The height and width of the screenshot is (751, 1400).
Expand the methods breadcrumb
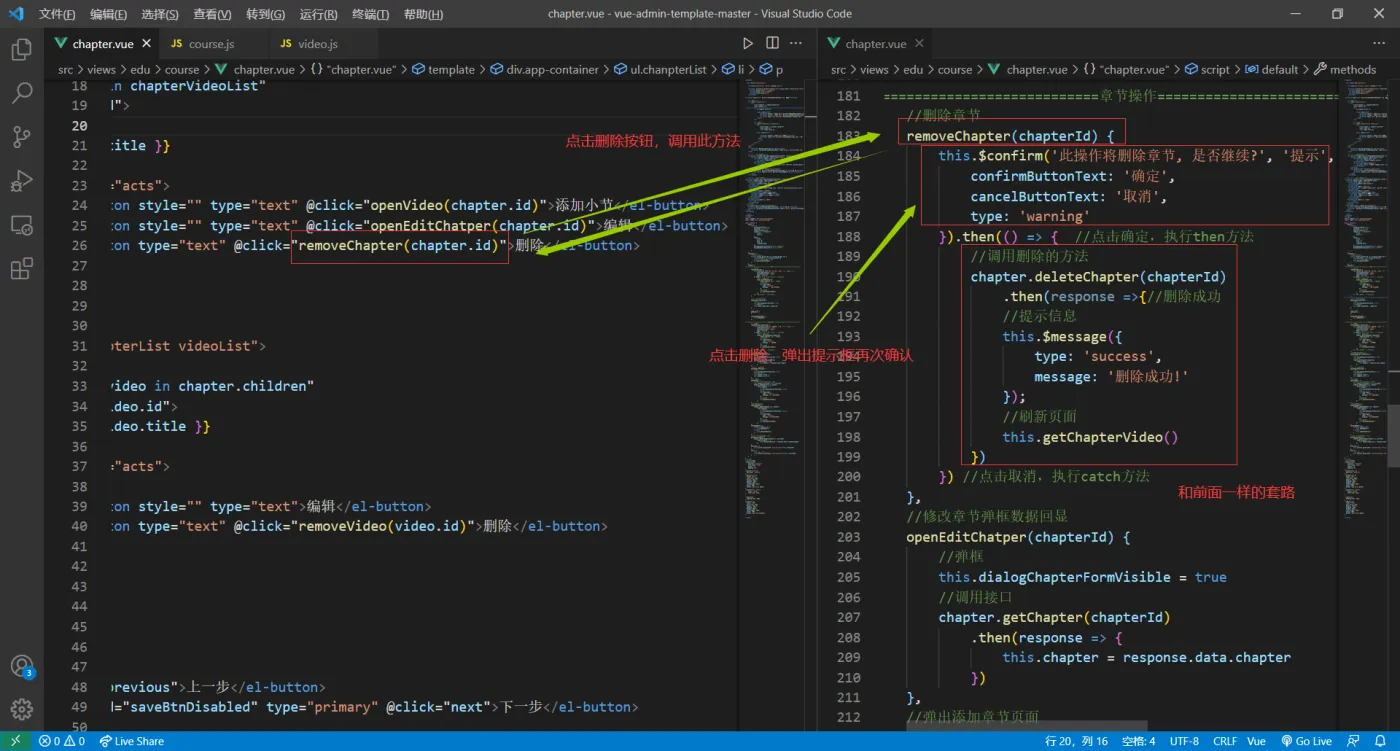1345,70
